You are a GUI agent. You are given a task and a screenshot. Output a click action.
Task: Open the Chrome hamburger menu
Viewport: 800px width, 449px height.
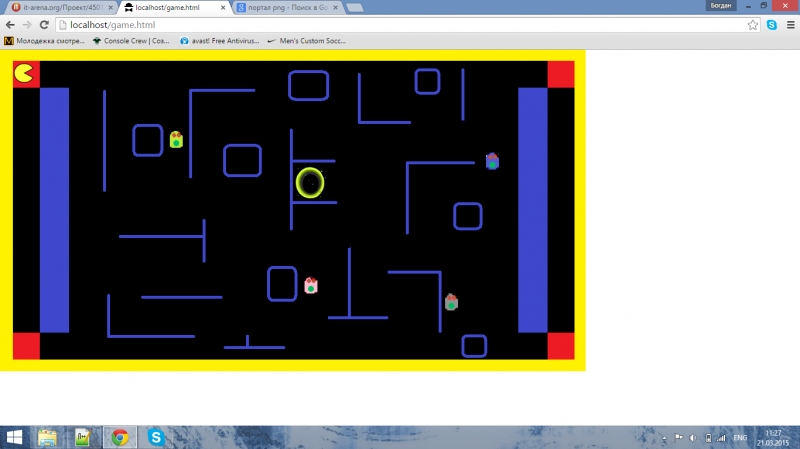(x=790, y=24)
